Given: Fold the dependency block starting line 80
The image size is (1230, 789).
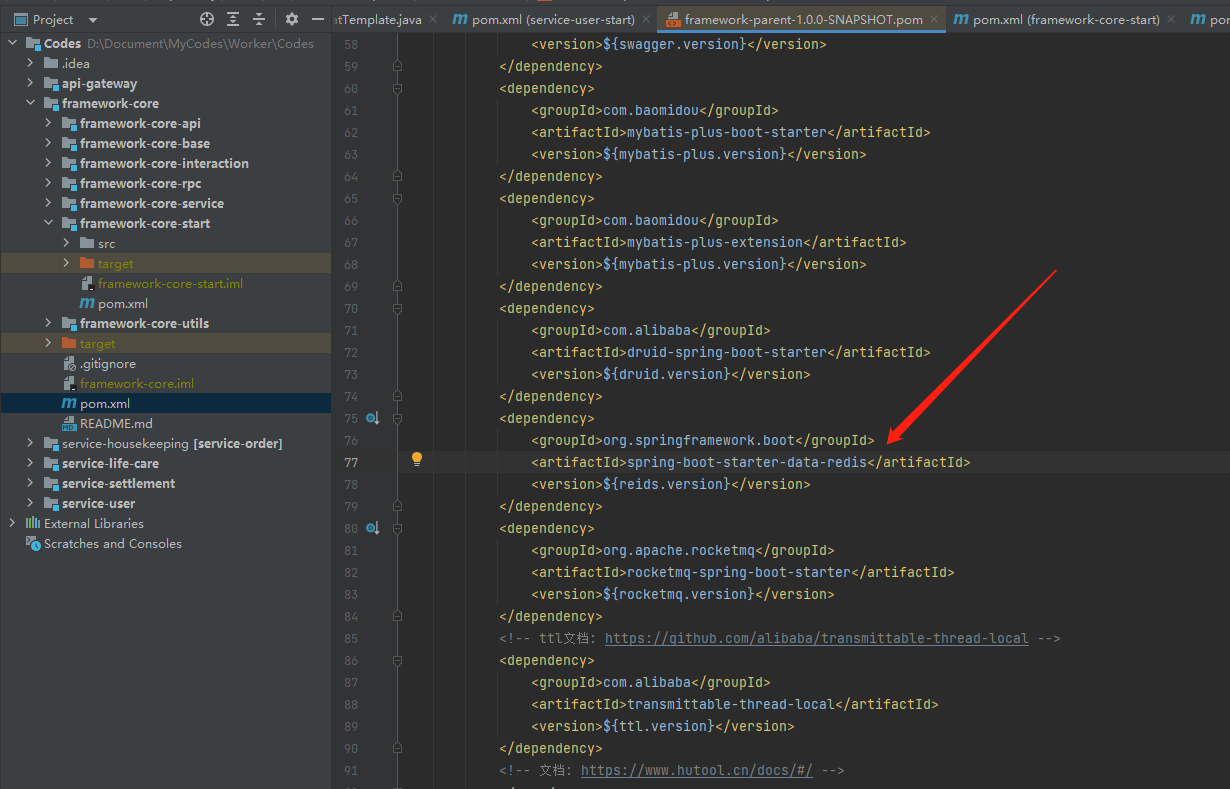Looking at the screenshot, I should point(397,528).
